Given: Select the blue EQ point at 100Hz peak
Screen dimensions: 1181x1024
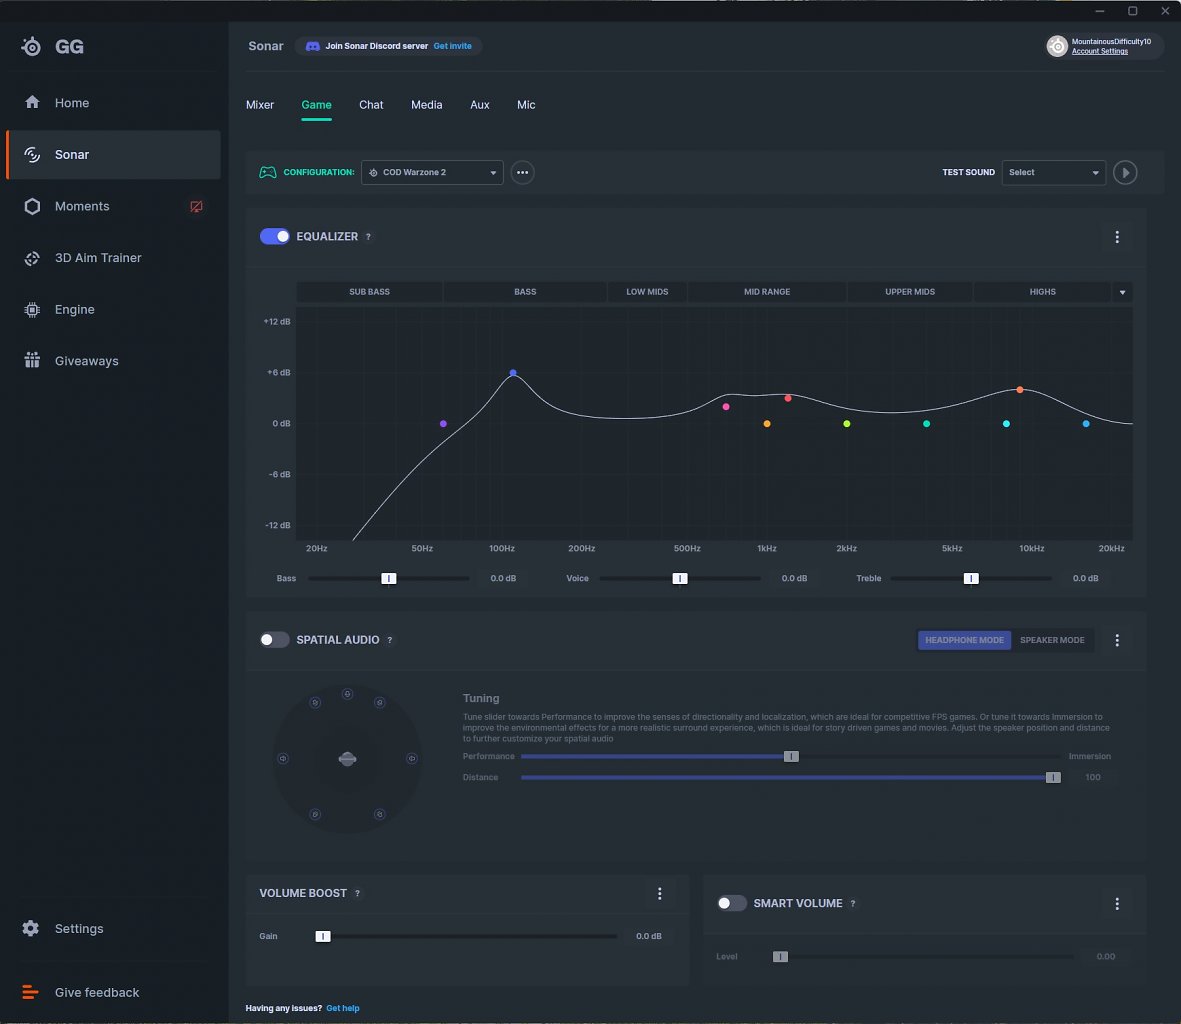Looking at the screenshot, I should pyautogui.click(x=513, y=373).
